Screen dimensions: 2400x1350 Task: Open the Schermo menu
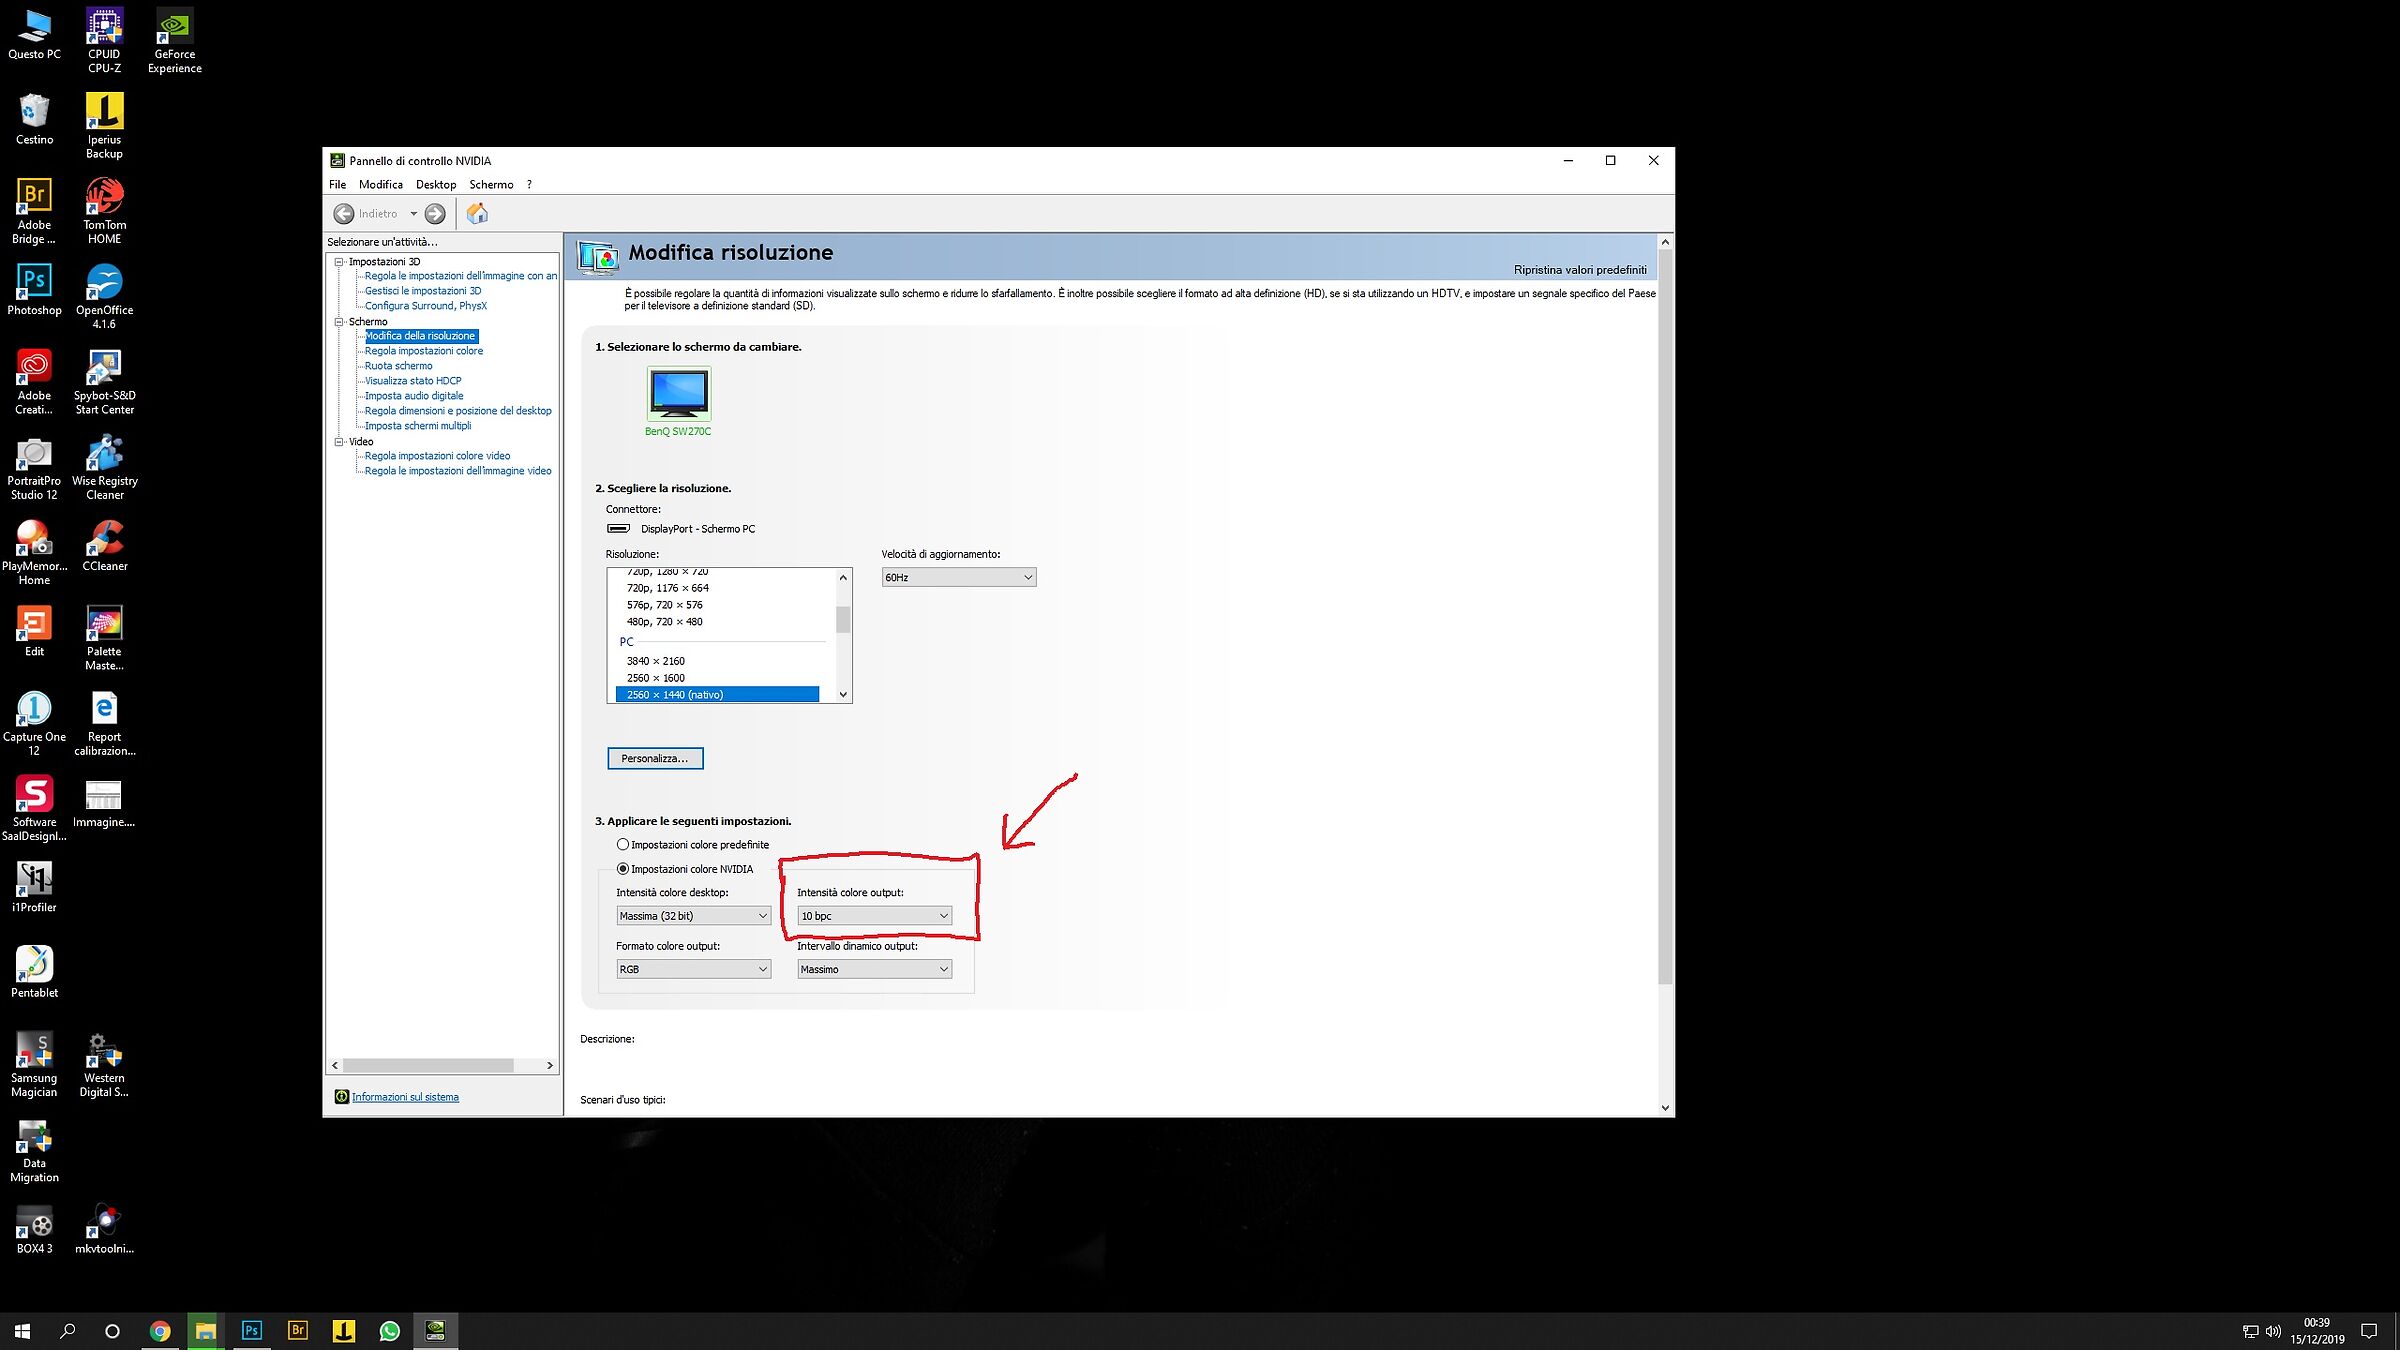(491, 185)
